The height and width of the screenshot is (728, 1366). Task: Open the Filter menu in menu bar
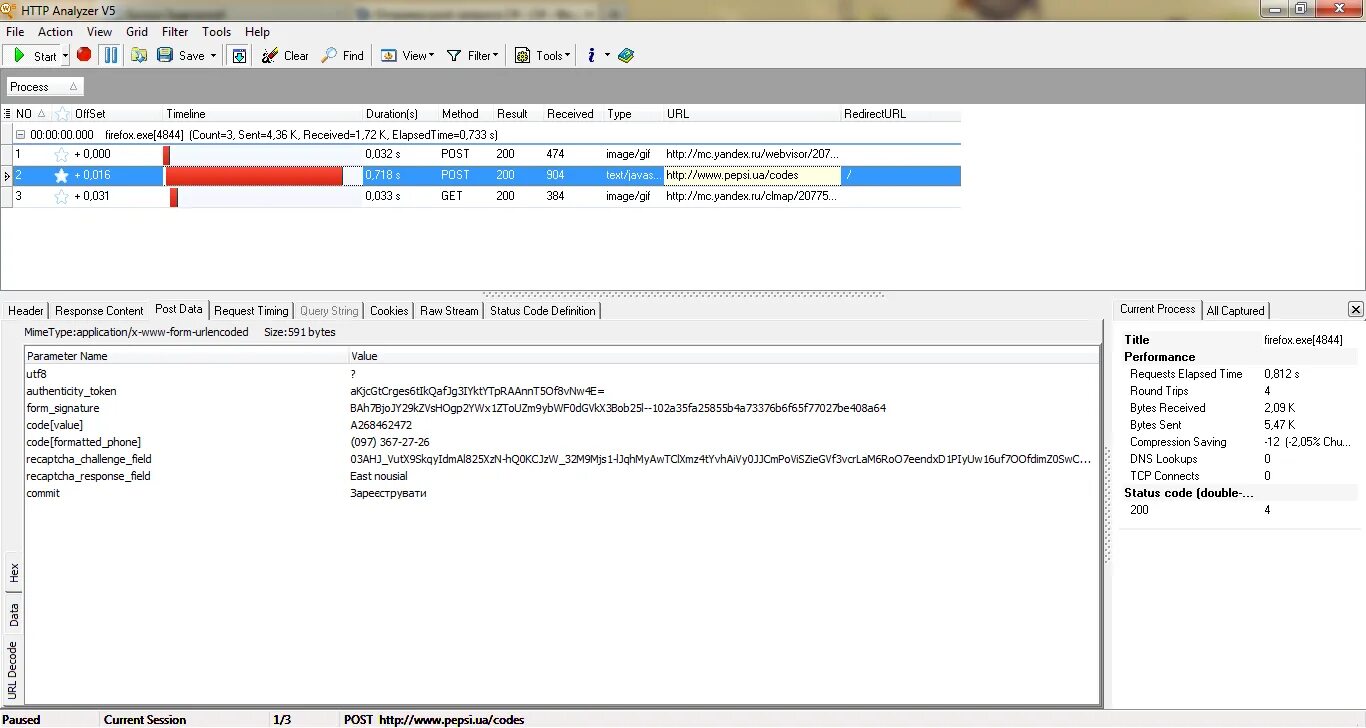pyautogui.click(x=175, y=32)
